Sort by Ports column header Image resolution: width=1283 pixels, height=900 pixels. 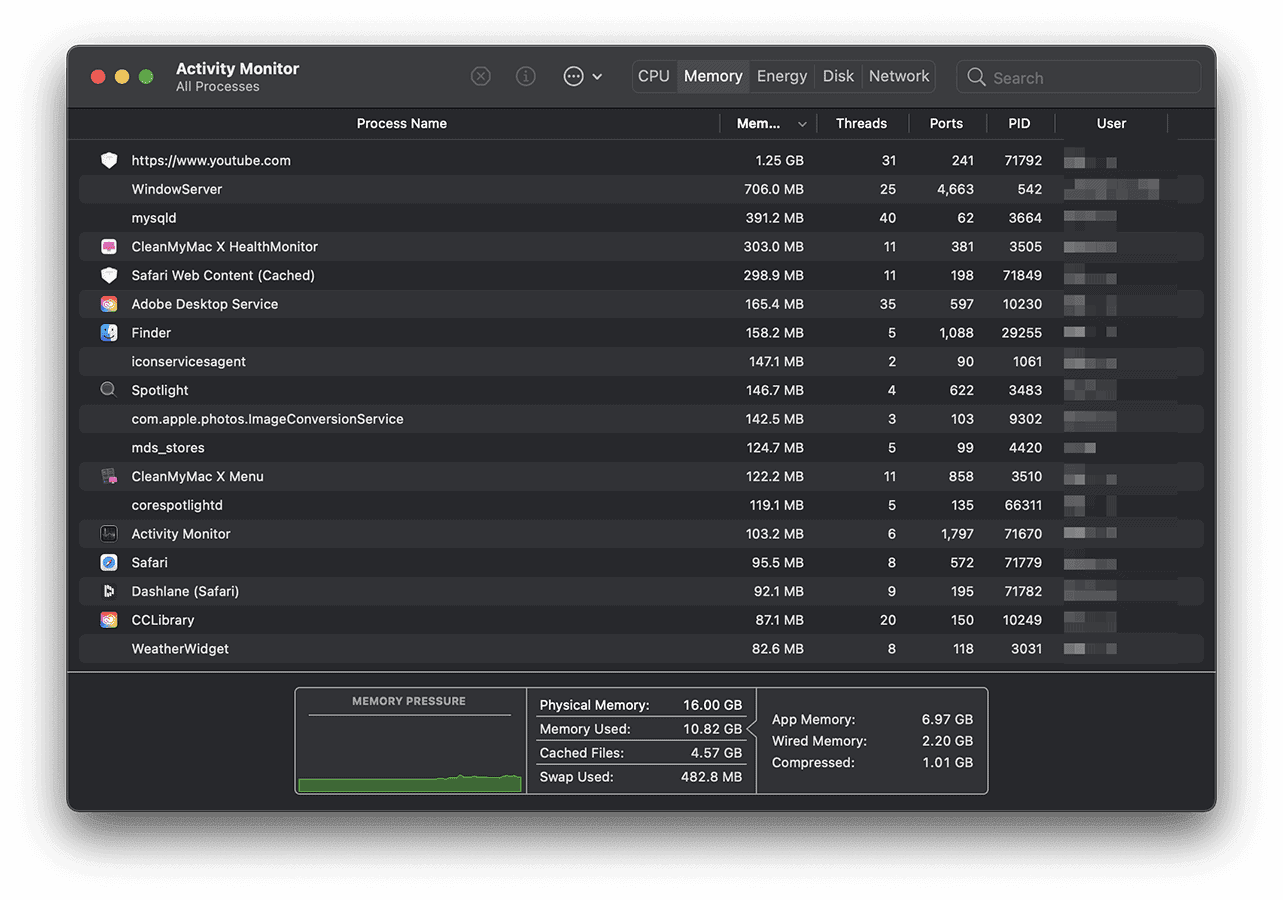pyautogui.click(x=946, y=124)
